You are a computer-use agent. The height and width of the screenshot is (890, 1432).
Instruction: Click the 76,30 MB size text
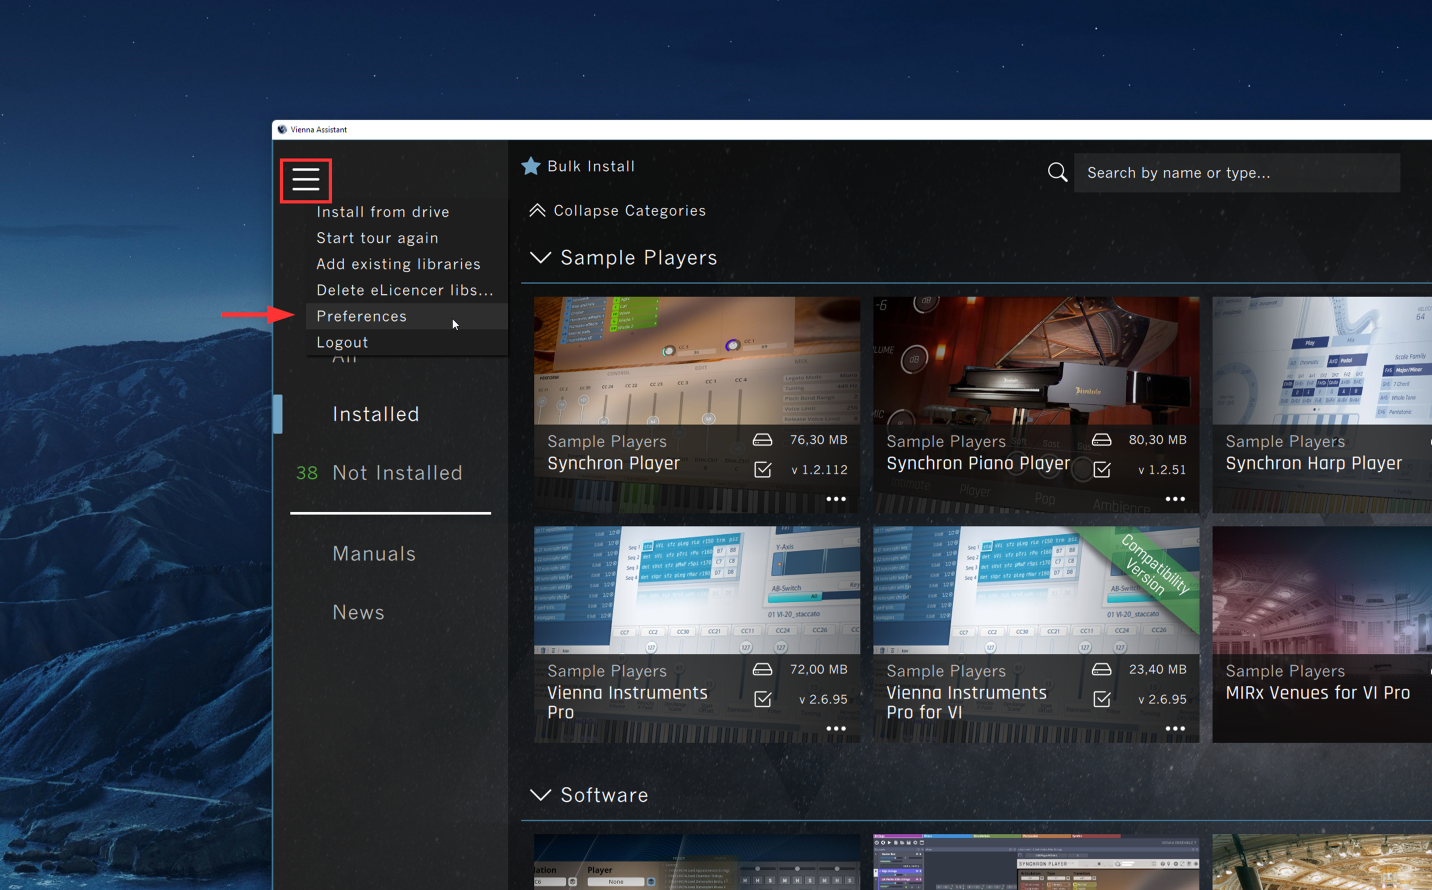[818, 440]
